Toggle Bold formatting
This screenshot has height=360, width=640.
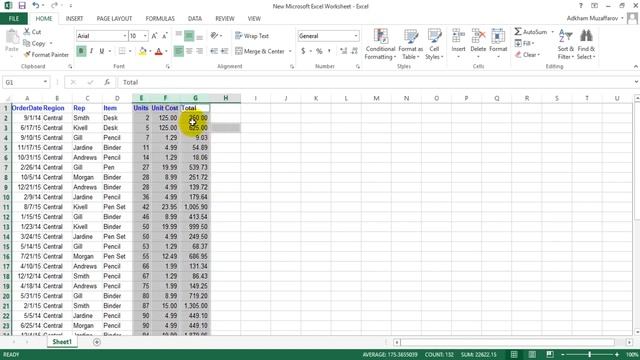coord(81,51)
